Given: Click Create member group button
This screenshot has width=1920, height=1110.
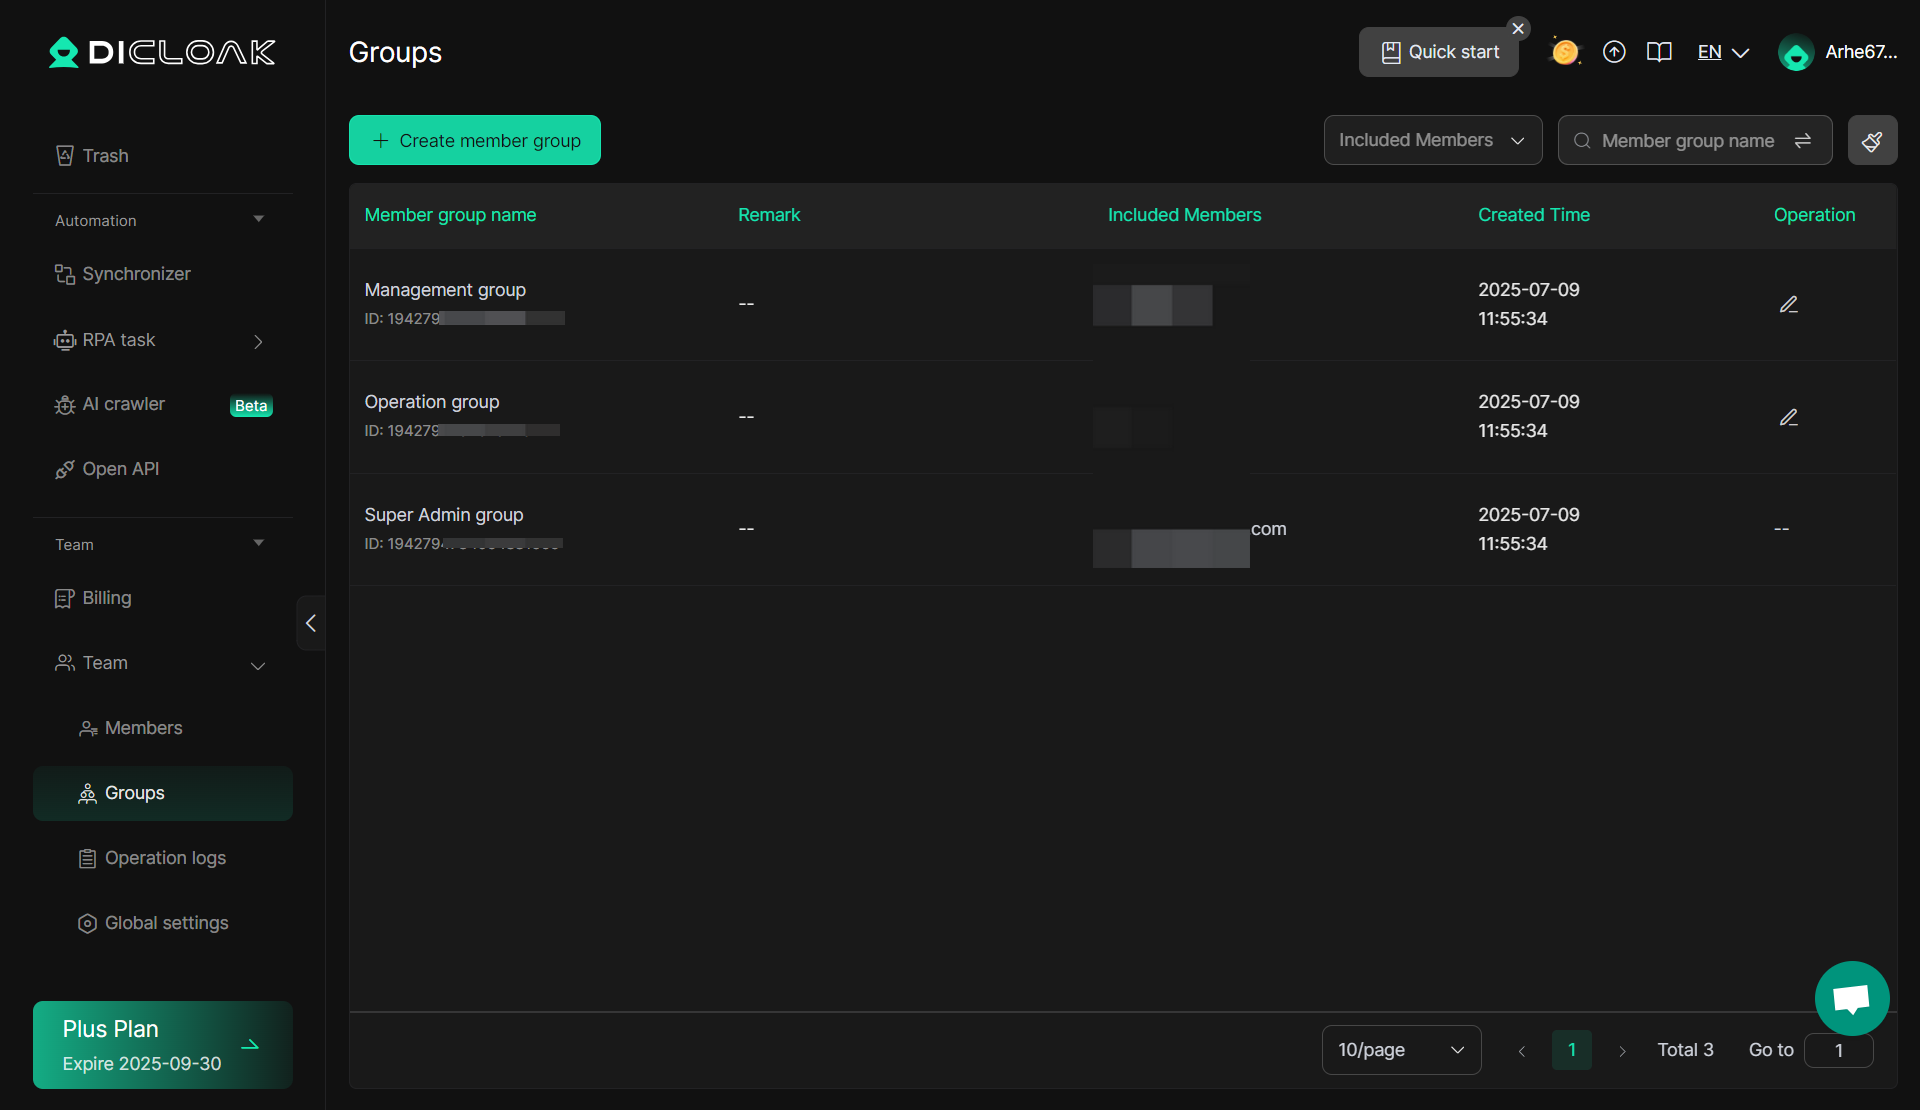Looking at the screenshot, I should (474, 141).
